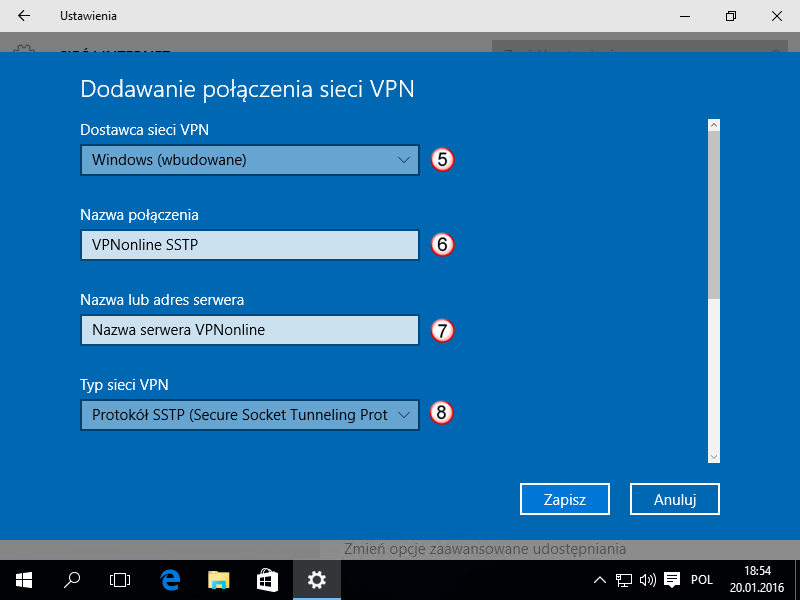Expand the Dostawca sieci VPN dropdown
Screen dimensions: 800x600
250,160
